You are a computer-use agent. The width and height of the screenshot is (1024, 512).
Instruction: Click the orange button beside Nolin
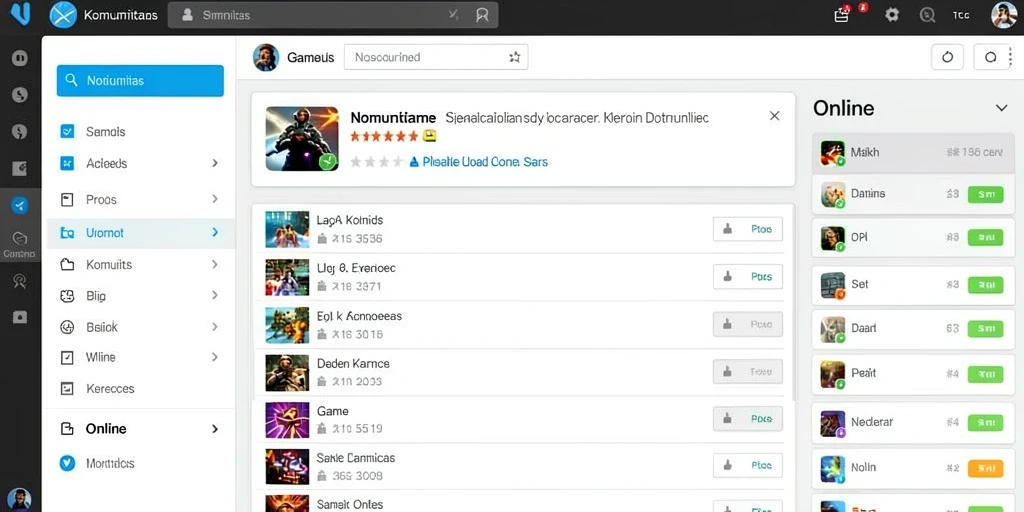(x=985, y=468)
